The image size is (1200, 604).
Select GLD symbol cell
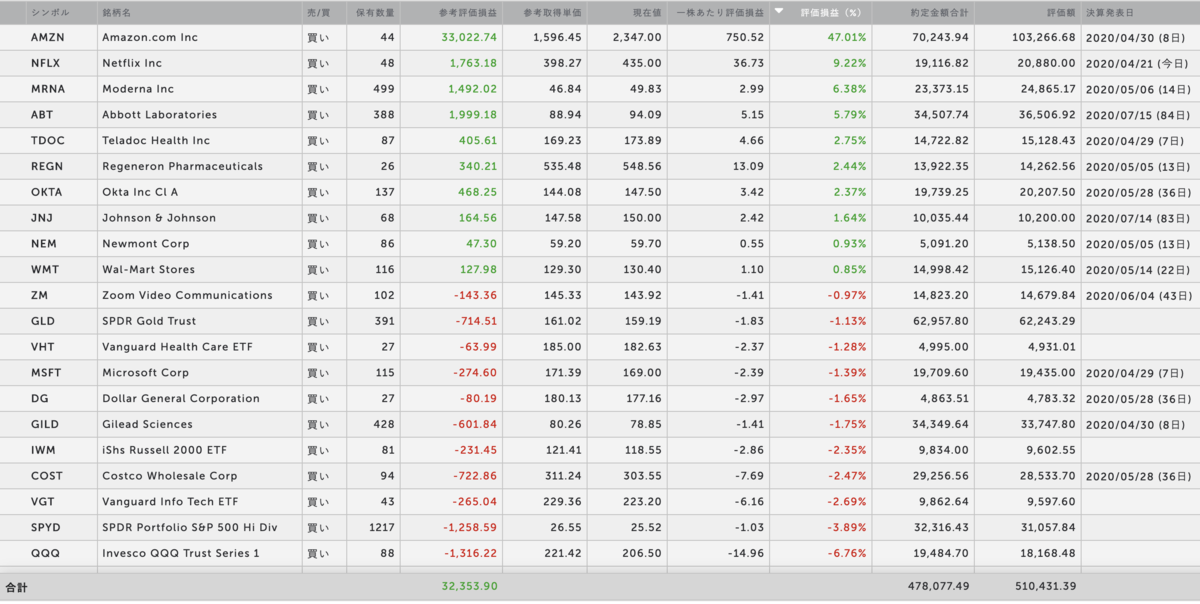tap(42, 322)
